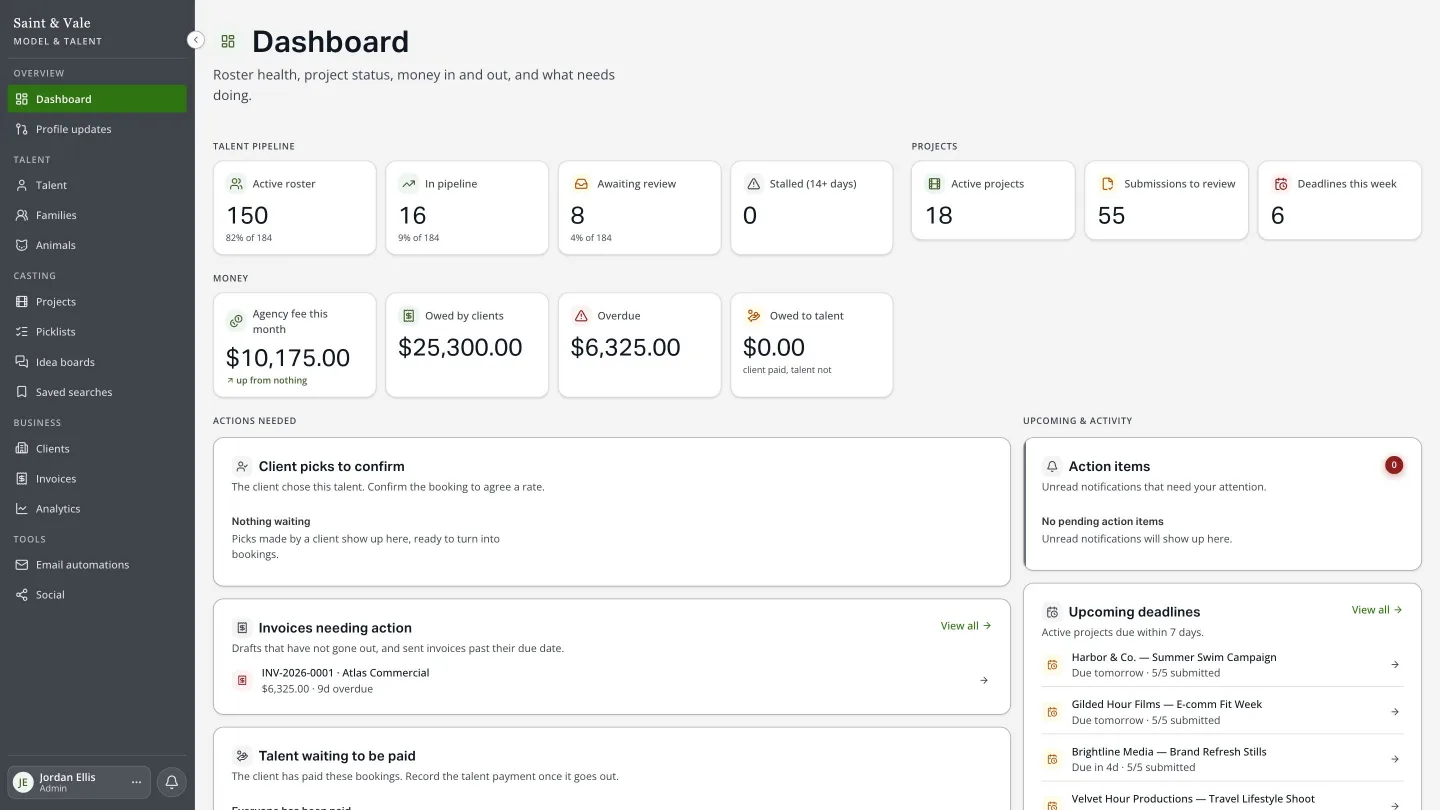Click the Dashboard item in sidebar

point(97,99)
